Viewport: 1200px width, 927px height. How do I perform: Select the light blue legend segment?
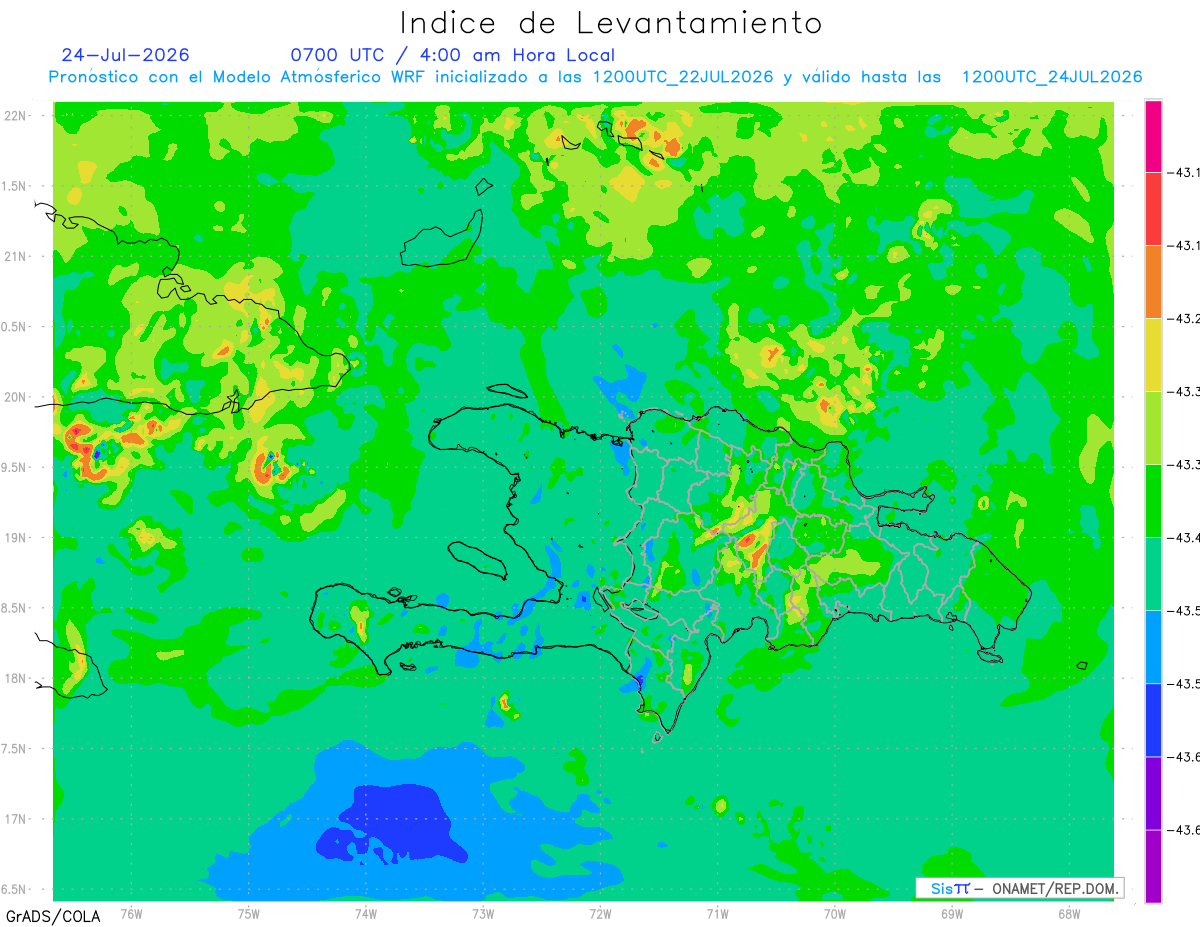pos(1153,647)
